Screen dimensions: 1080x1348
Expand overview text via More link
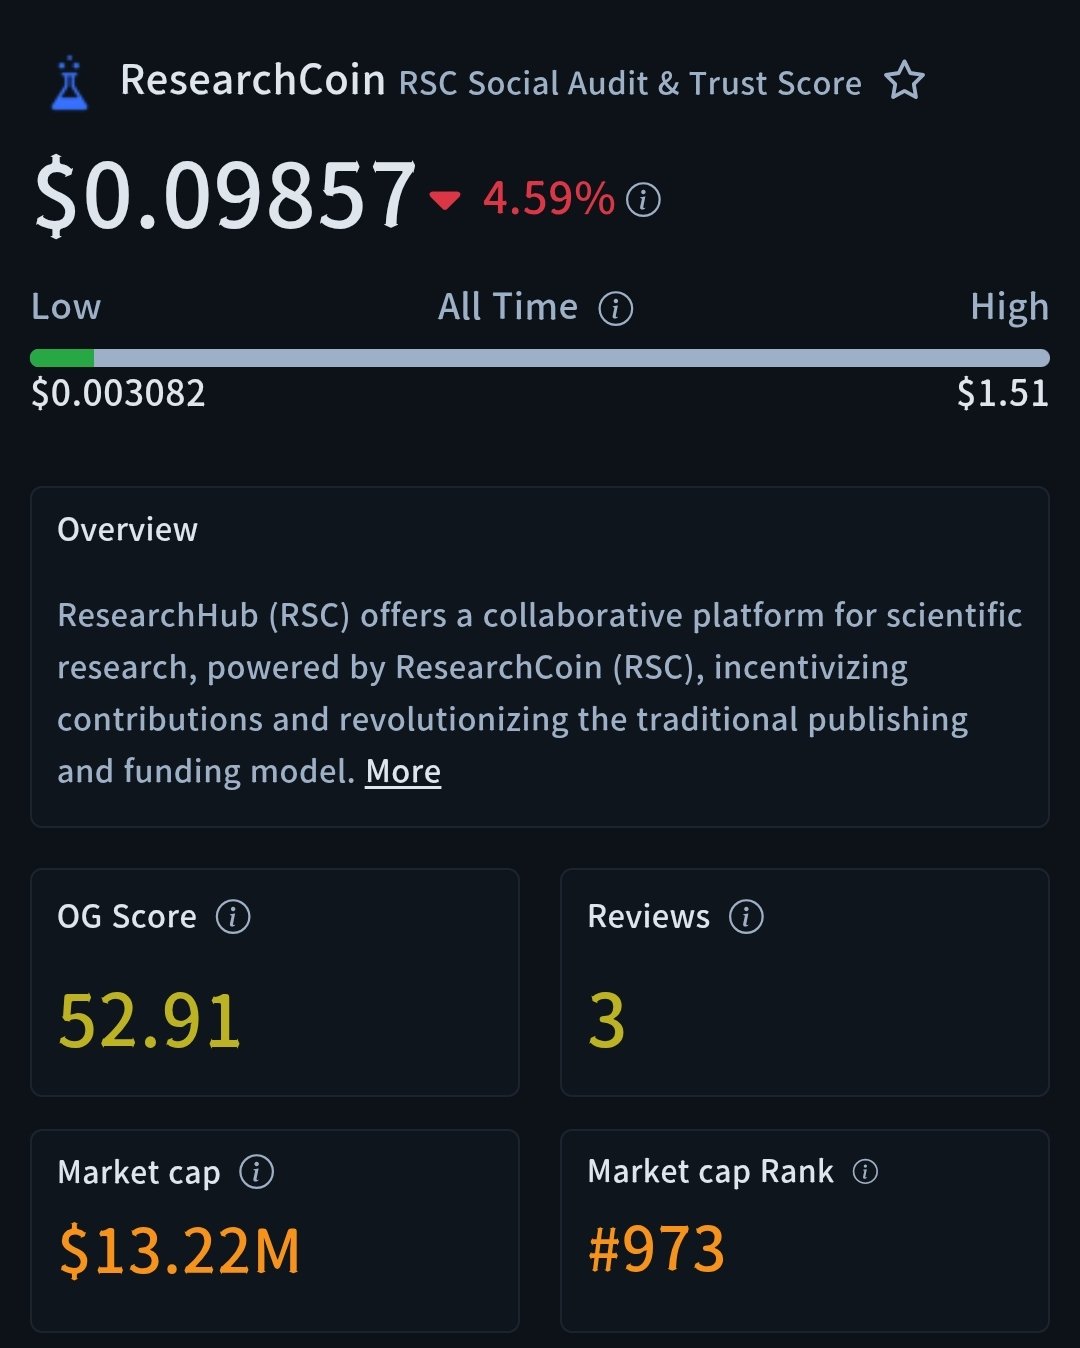pyautogui.click(x=403, y=771)
